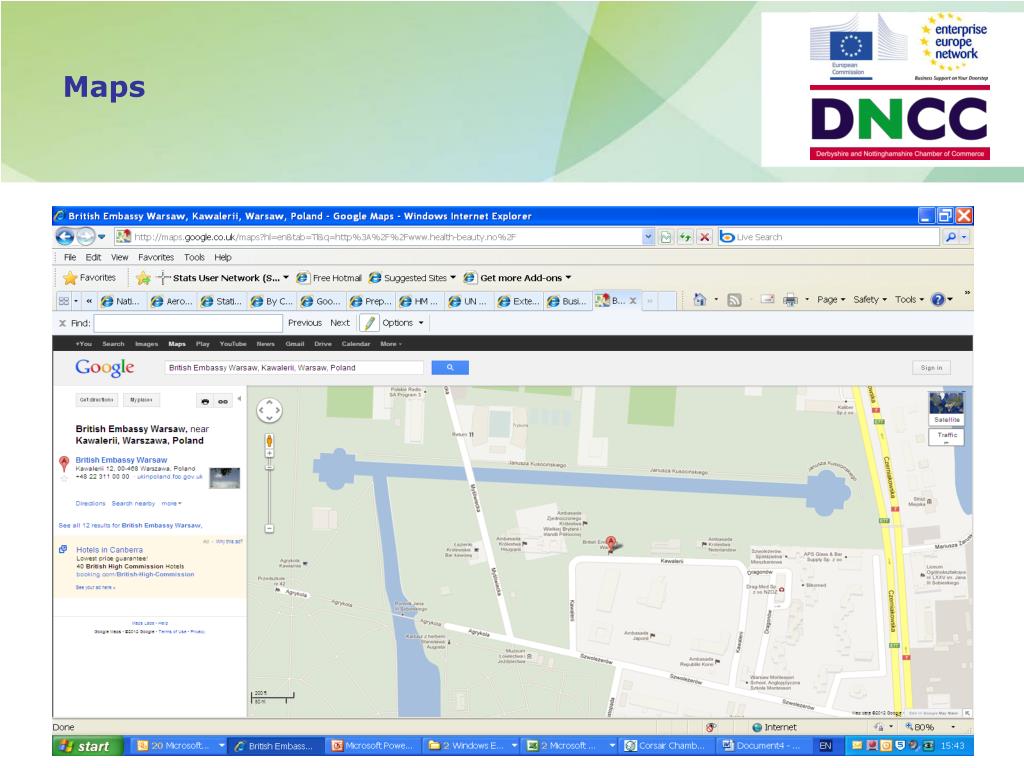Click the red Stop loading icon
The height and width of the screenshot is (768, 1024).
pyautogui.click(x=705, y=237)
